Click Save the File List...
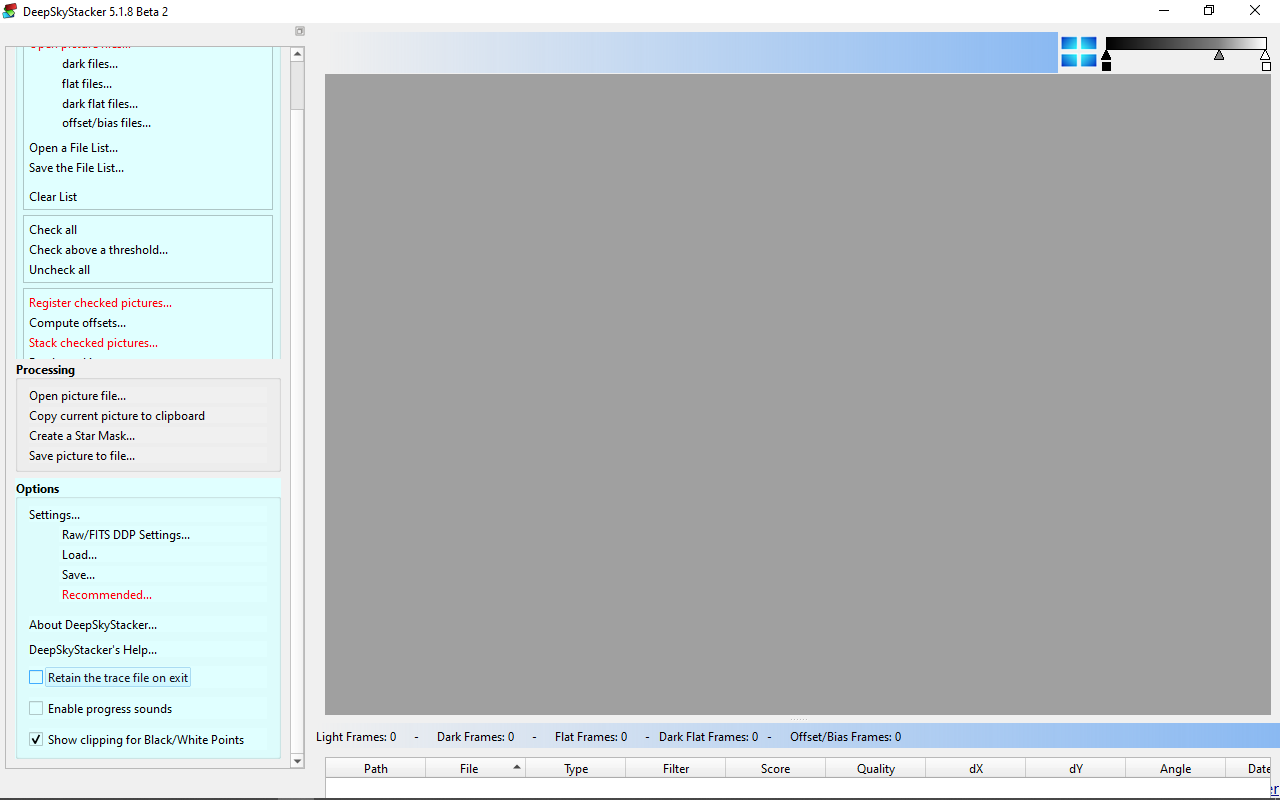This screenshot has width=1280, height=800. (76, 168)
